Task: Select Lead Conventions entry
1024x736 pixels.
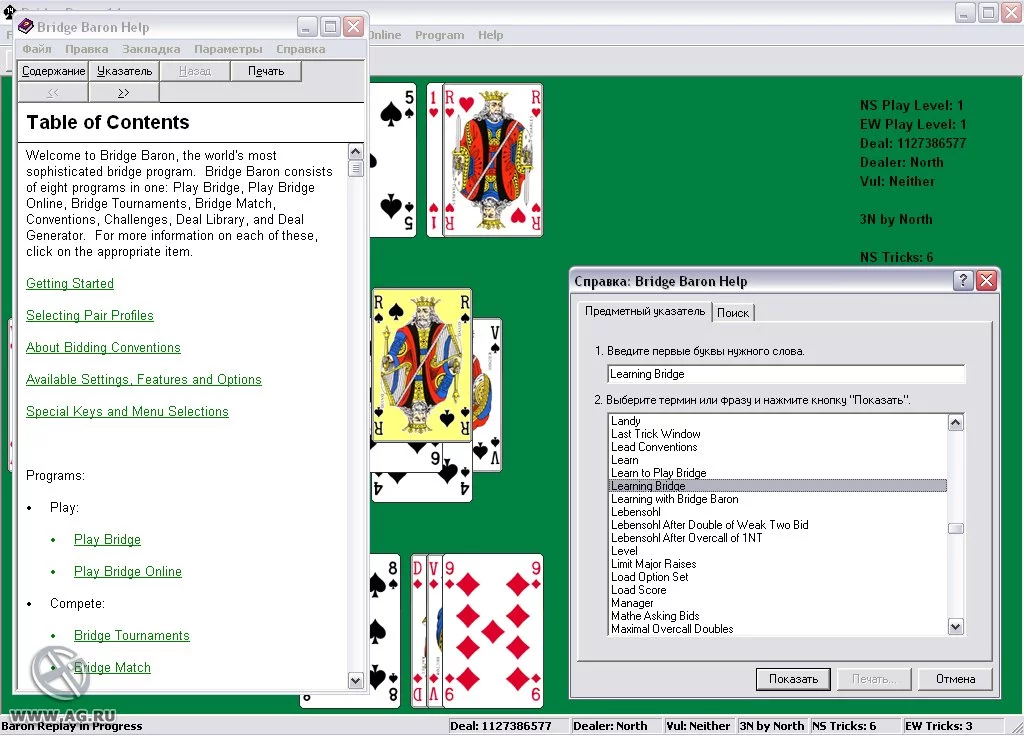Action: pyautogui.click(x=654, y=447)
